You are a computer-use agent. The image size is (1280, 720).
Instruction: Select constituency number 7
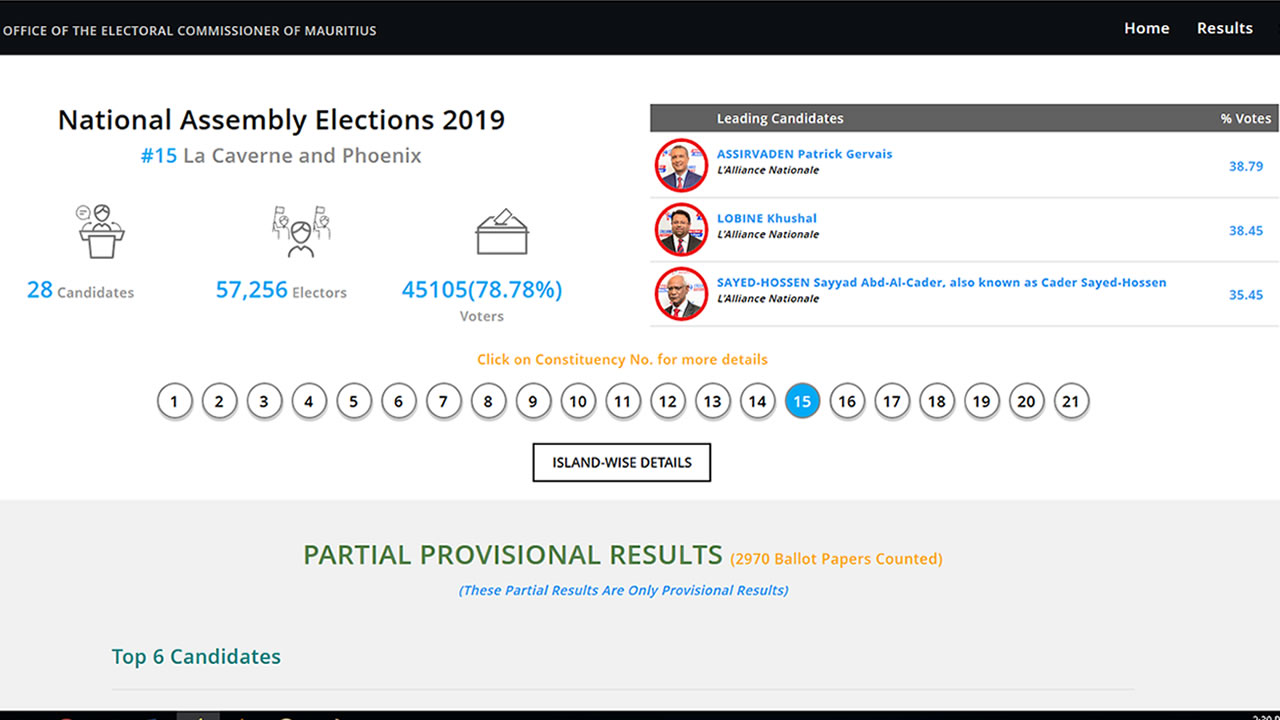coord(443,401)
